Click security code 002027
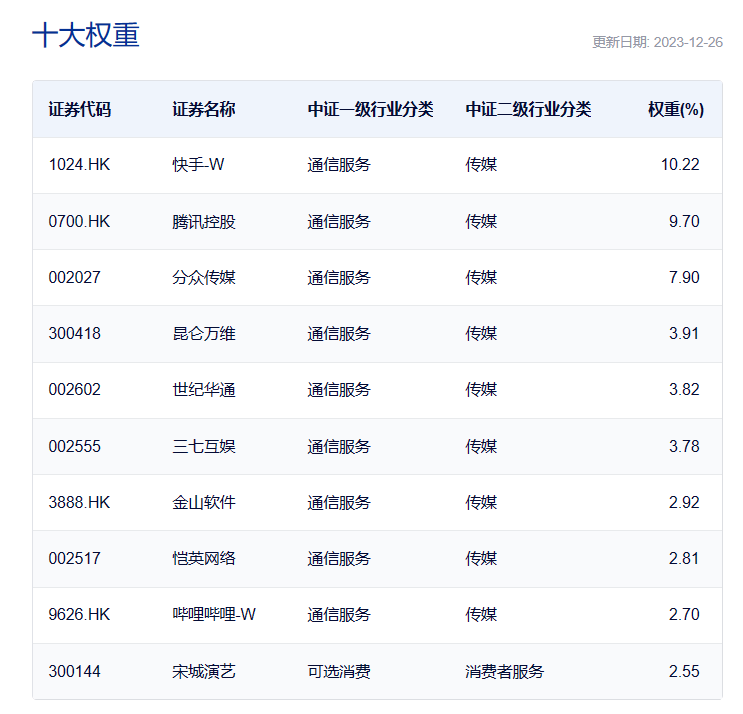 tap(74, 277)
